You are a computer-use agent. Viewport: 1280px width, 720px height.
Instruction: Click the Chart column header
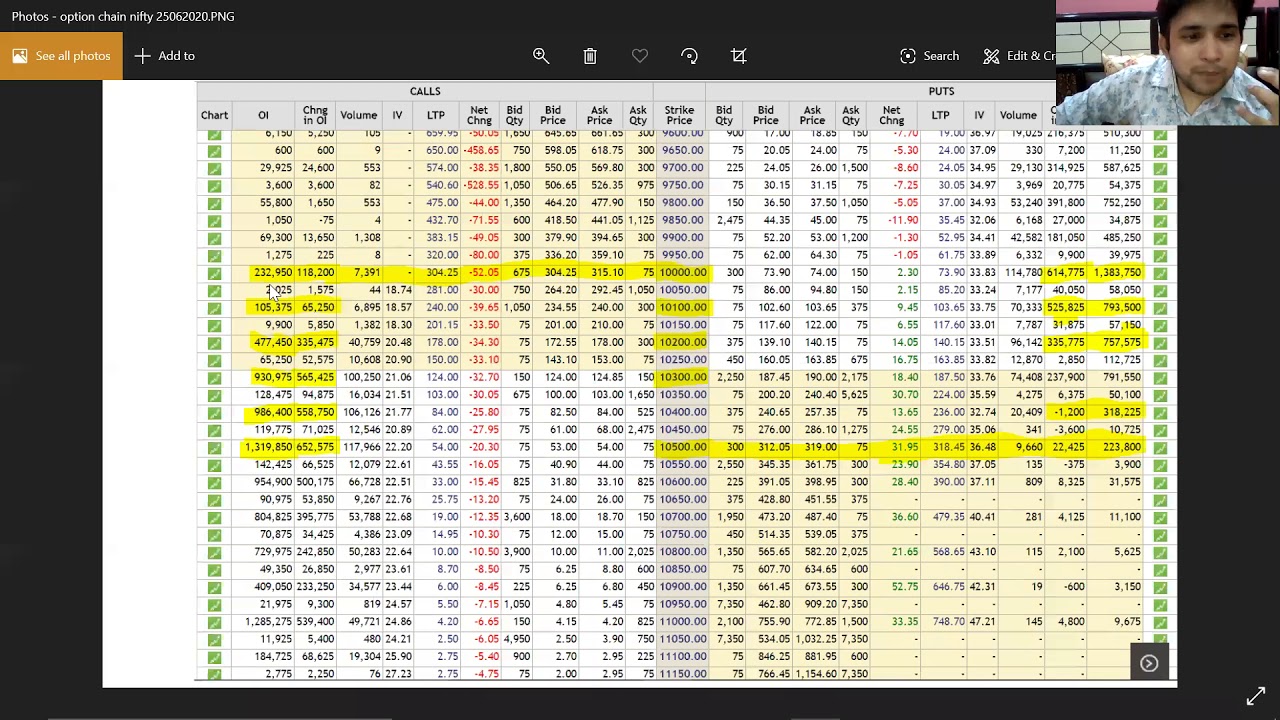(x=214, y=115)
